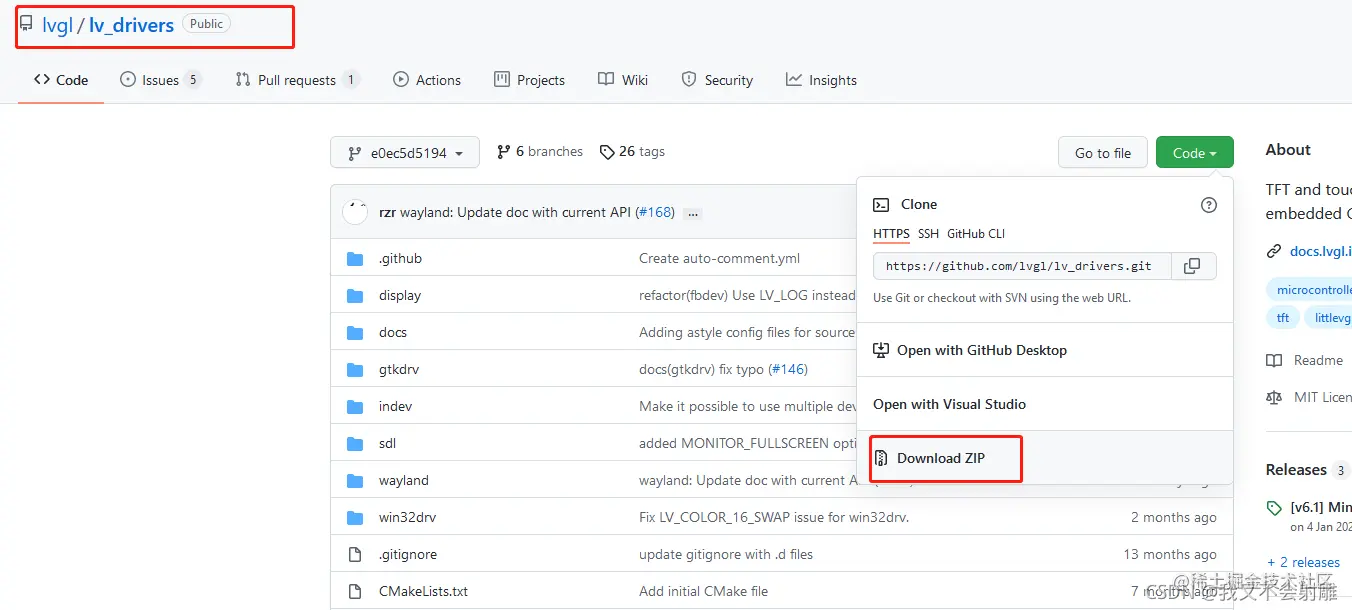Open the Insights tab
Screen dimensions: 1352x610
(x=821, y=80)
